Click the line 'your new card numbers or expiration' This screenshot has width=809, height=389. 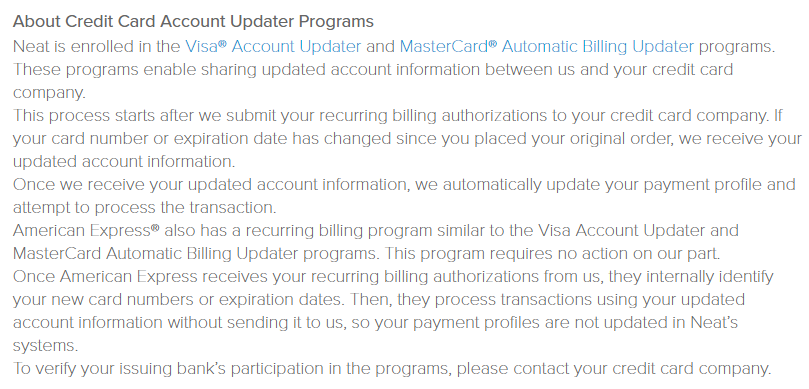click(x=379, y=300)
